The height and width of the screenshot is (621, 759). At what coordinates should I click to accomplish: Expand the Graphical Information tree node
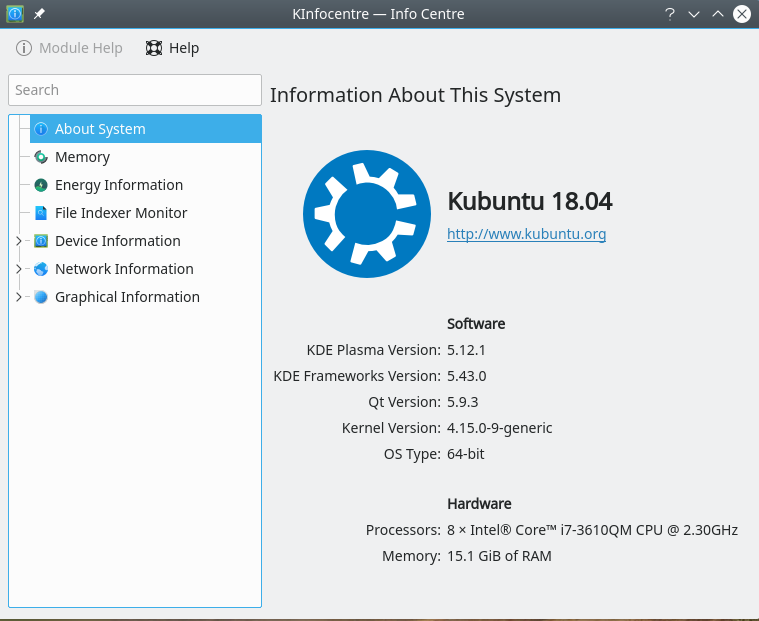[x=18, y=297]
